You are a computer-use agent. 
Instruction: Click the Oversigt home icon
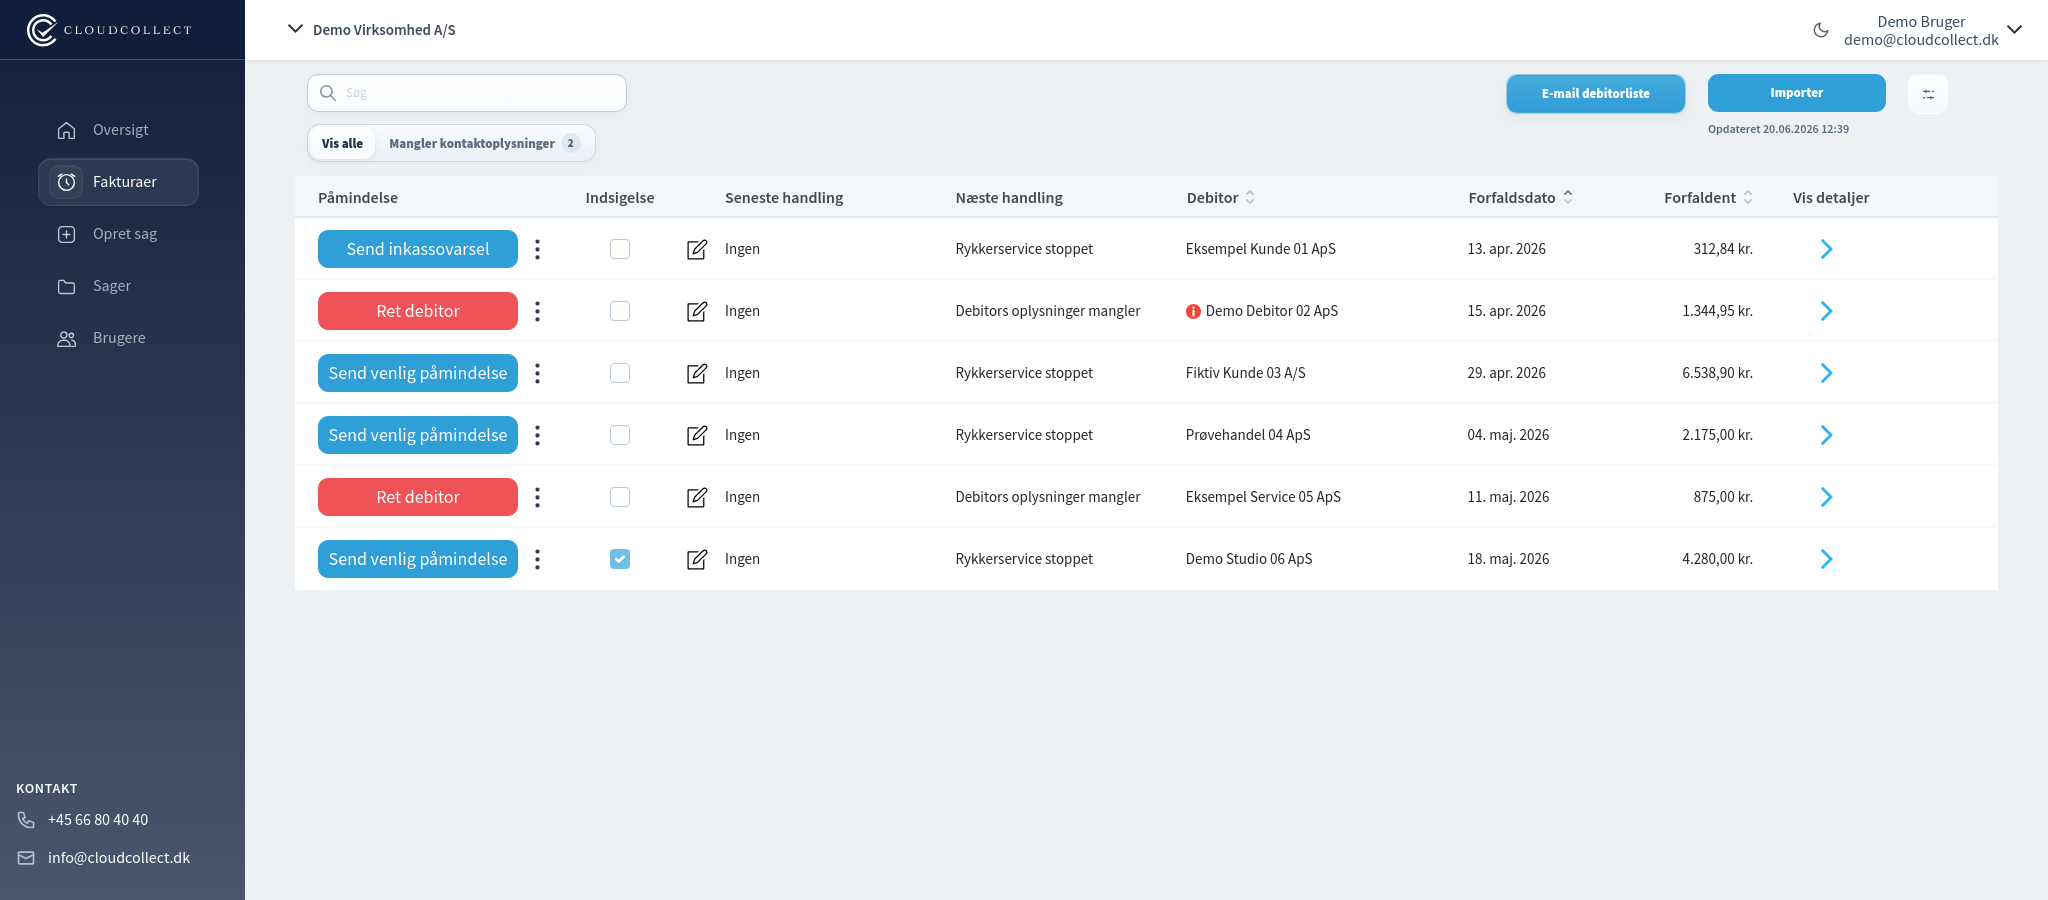pos(67,130)
